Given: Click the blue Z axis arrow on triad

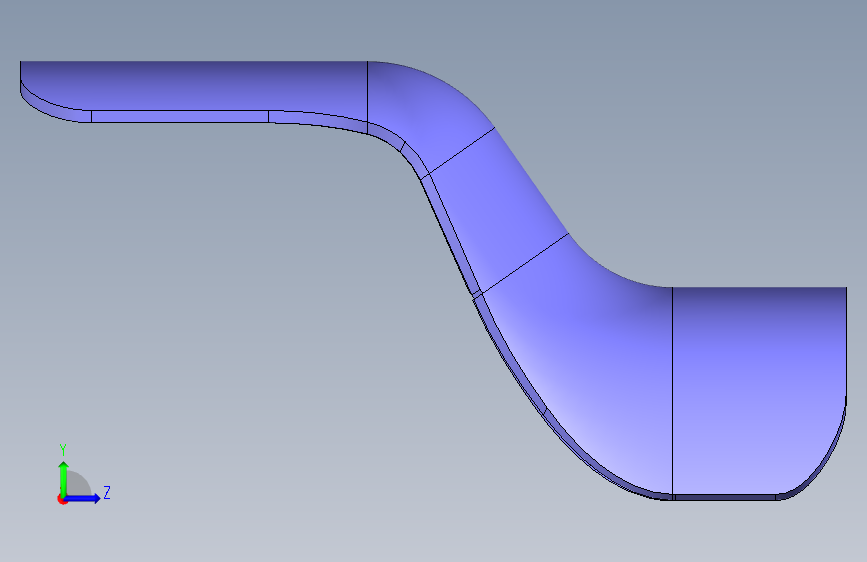Looking at the screenshot, I should pos(83,498).
